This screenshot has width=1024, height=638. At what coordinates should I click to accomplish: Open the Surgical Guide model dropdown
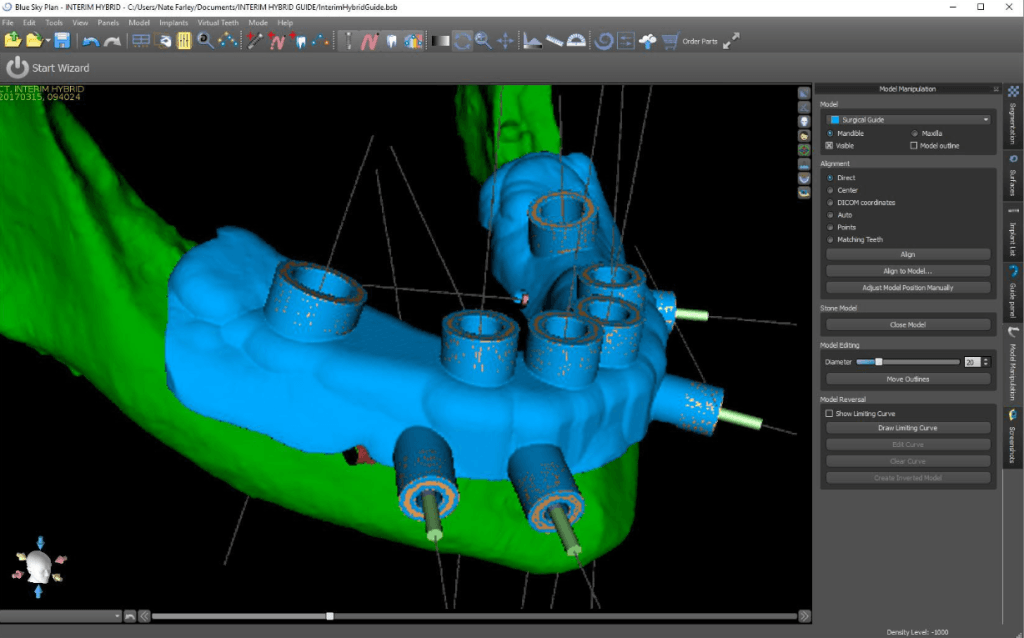pyautogui.click(x=908, y=120)
